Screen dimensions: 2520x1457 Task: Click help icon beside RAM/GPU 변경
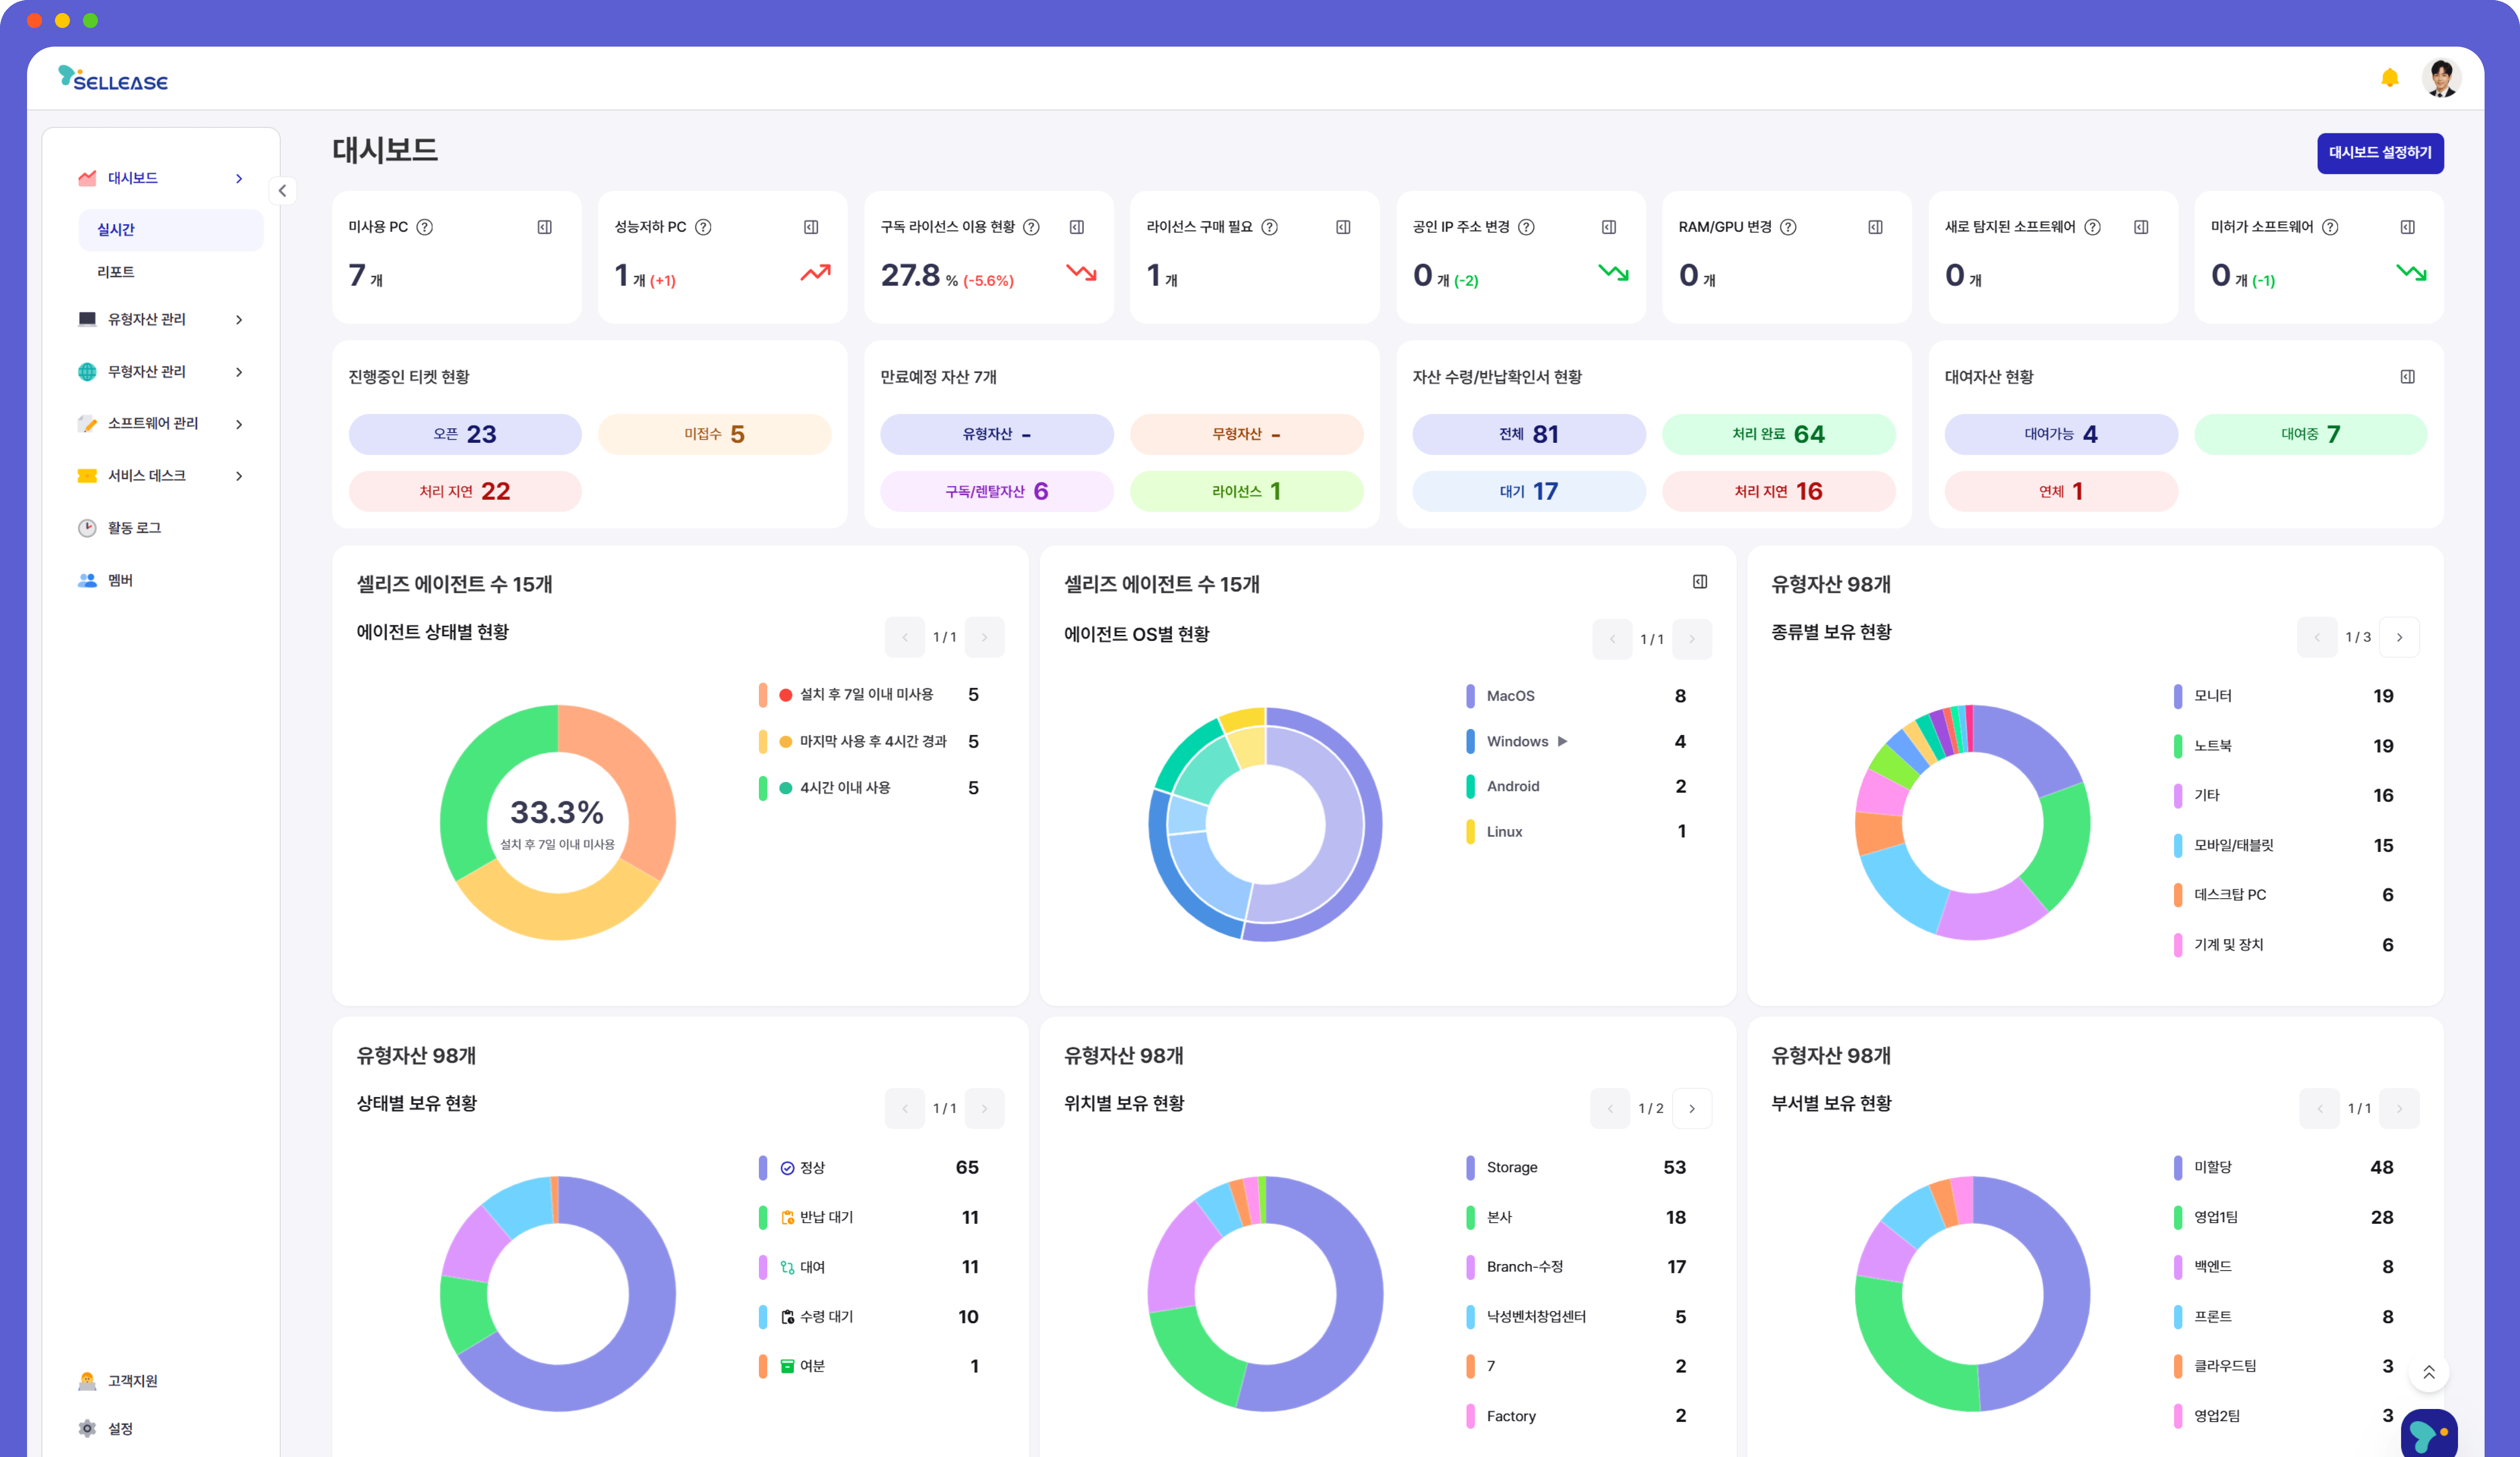[x=1788, y=227]
